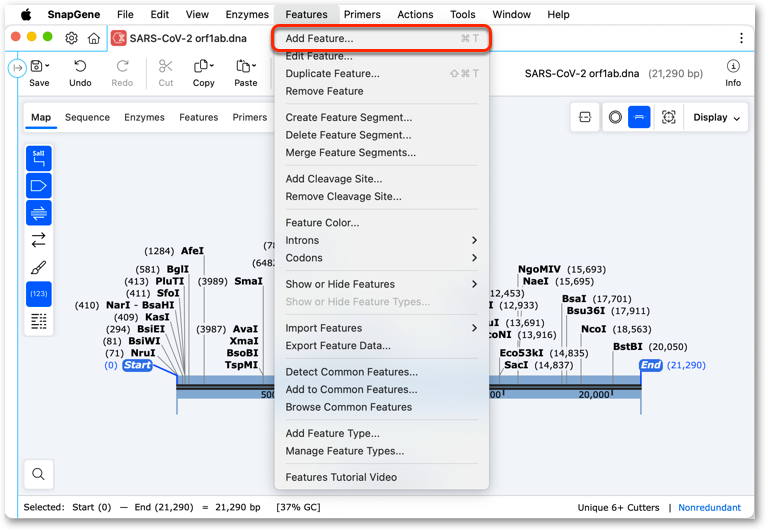Screen dimensions: 766x530
Task: Choose Detect Common Features...
Action: click(382, 372)
